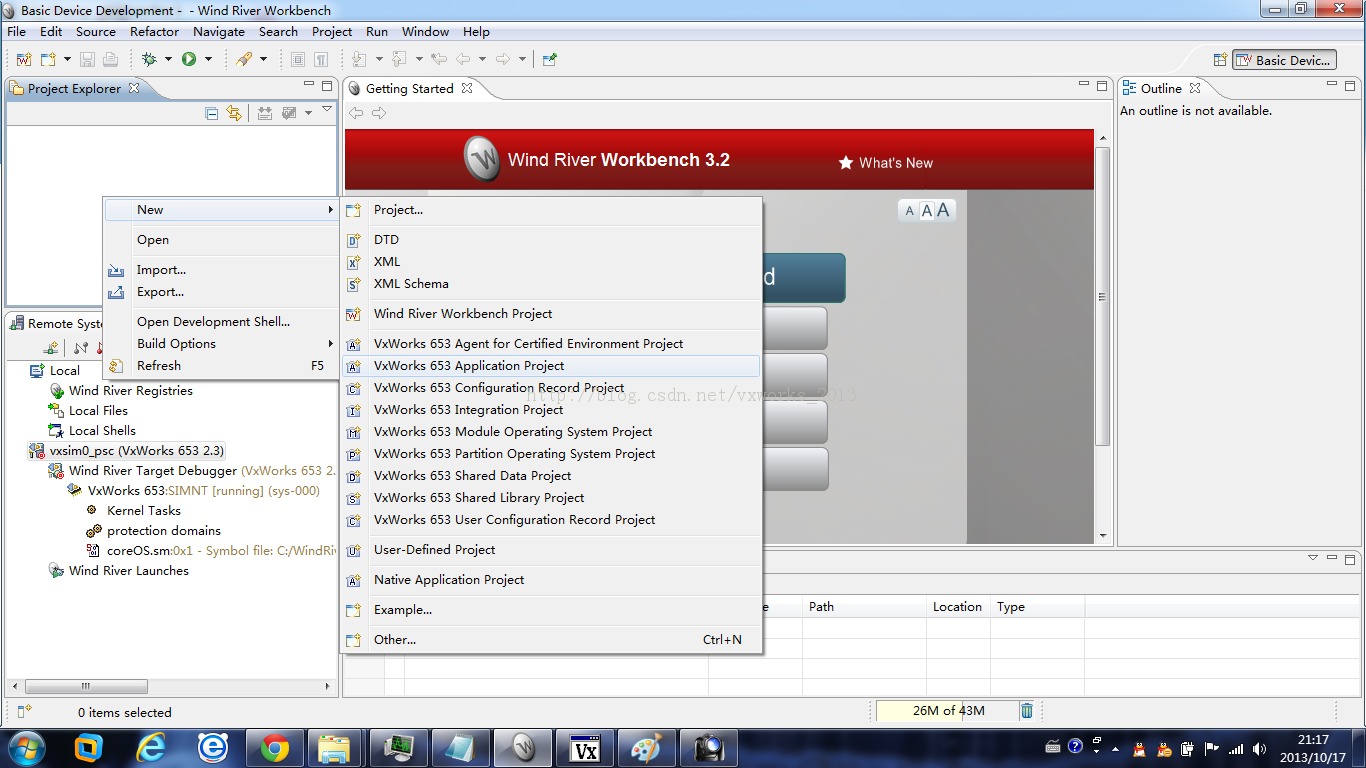Open the Vx application in taskbar
1366x768 pixels.
pos(585,748)
